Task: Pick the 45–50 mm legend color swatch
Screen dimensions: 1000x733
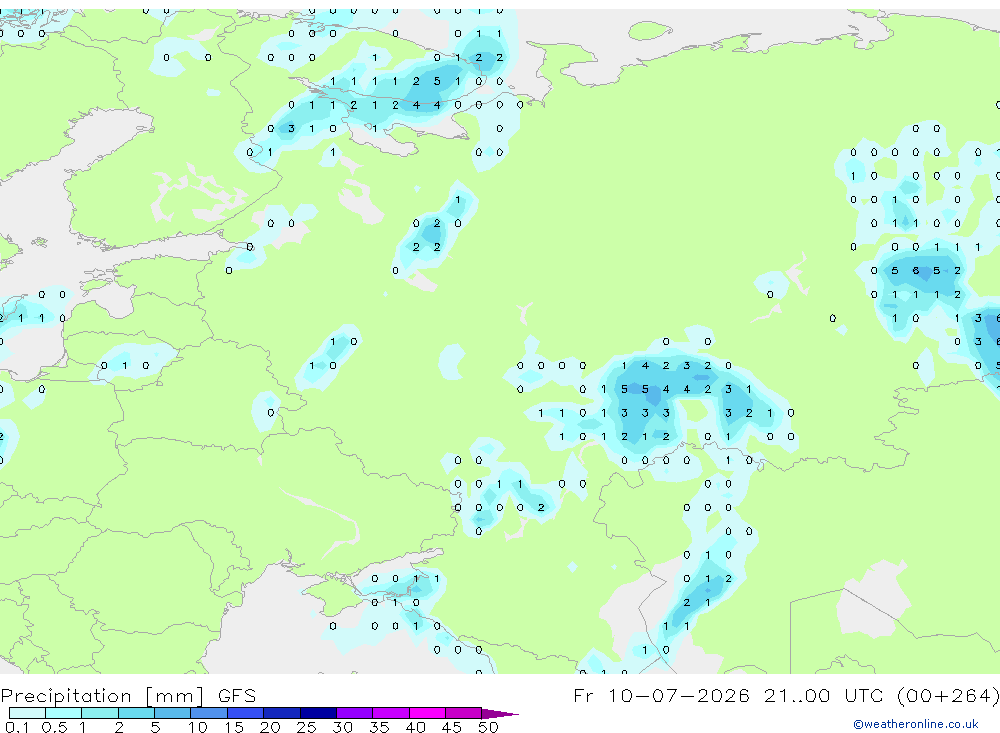Action: pyautogui.click(x=464, y=713)
